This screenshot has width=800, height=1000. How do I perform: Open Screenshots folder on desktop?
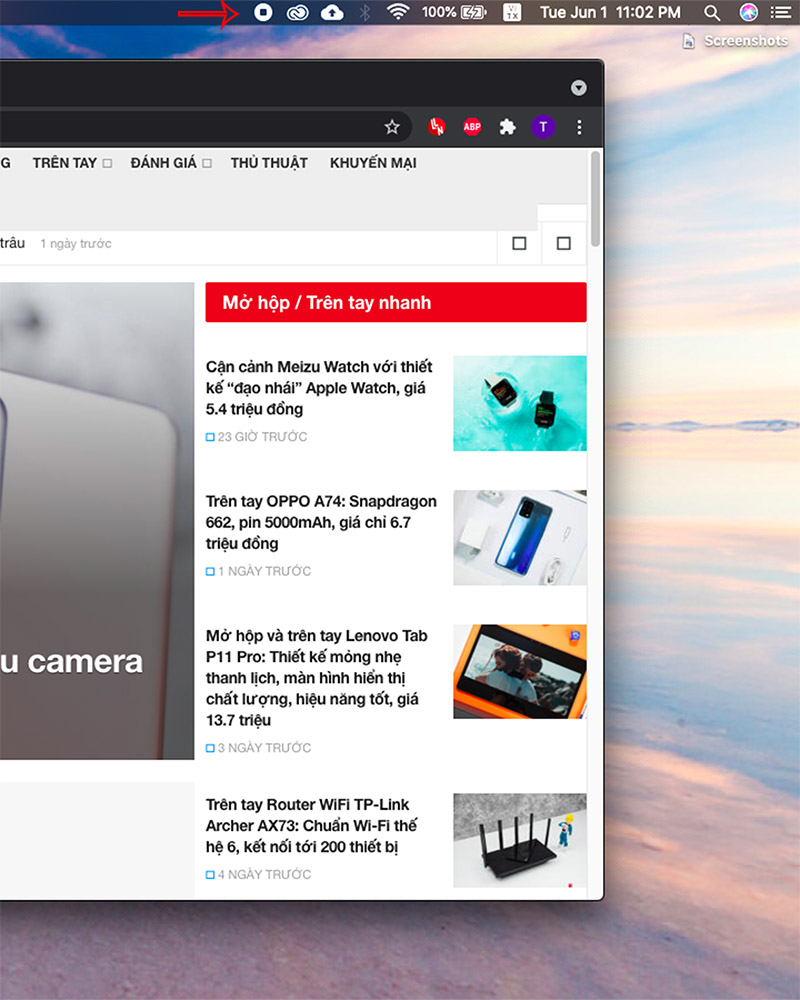[x=736, y=41]
